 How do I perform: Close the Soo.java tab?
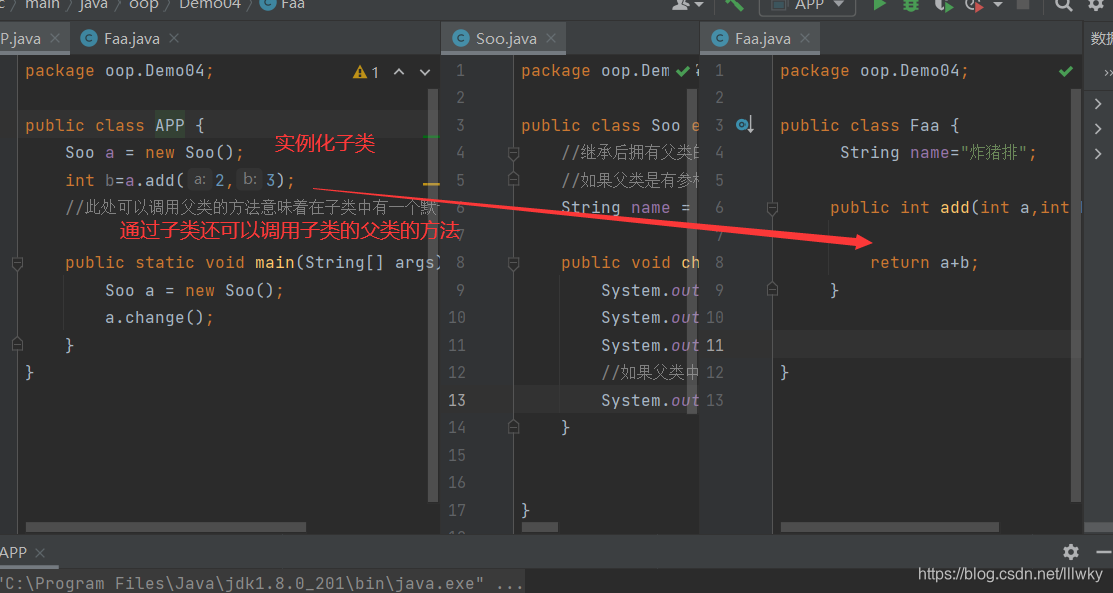pos(551,38)
